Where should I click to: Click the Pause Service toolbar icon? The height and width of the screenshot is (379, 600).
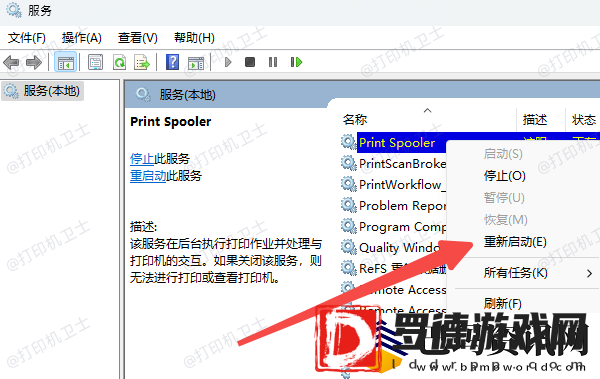[273, 62]
